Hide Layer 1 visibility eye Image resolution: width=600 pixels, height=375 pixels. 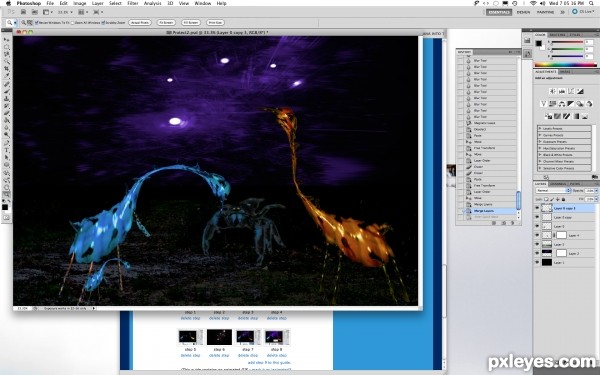(537, 262)
